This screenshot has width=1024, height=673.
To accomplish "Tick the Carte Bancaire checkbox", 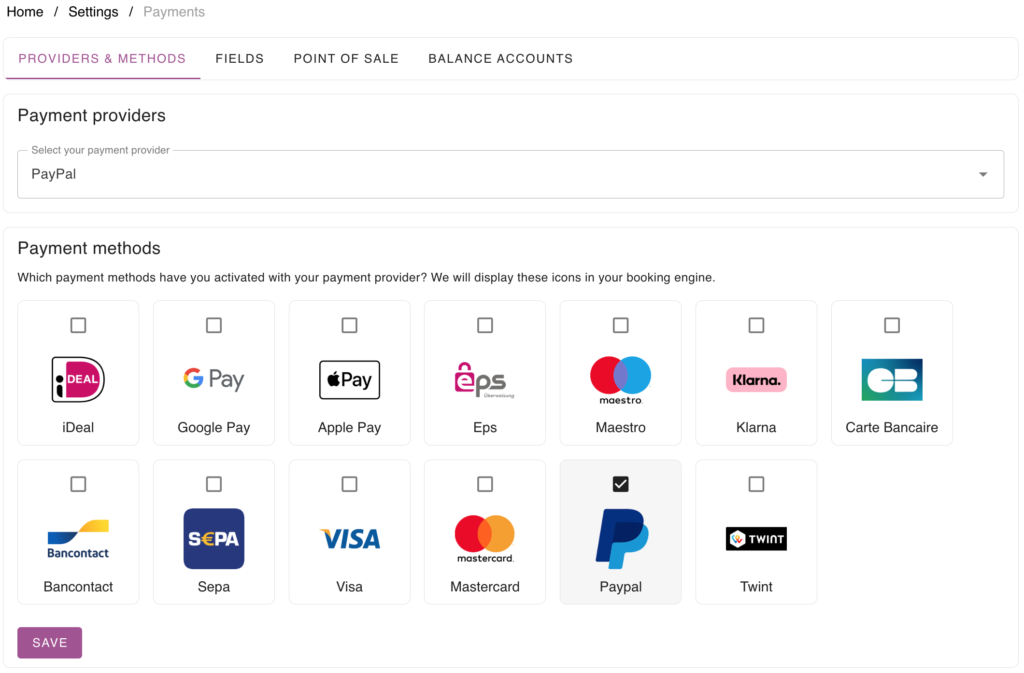I will pyautogui.click(x=892, y=325).
